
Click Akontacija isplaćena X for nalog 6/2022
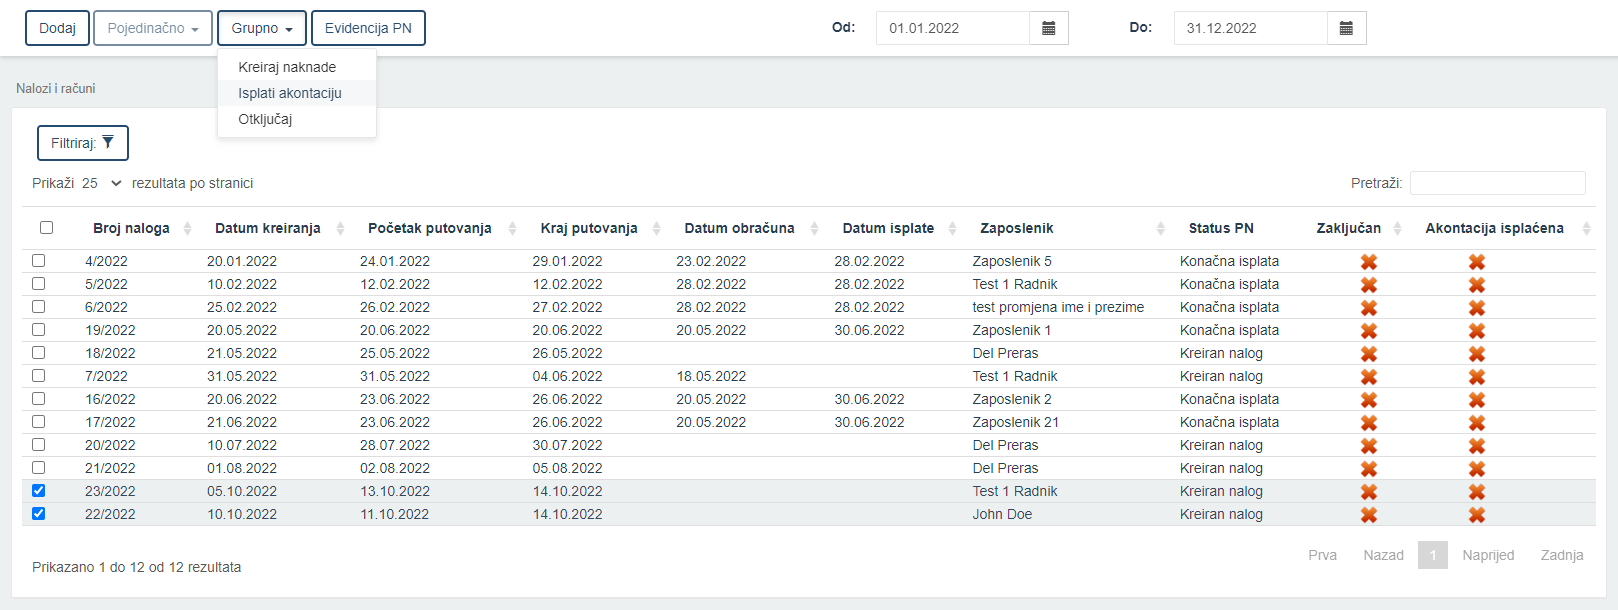[1477, 308]
